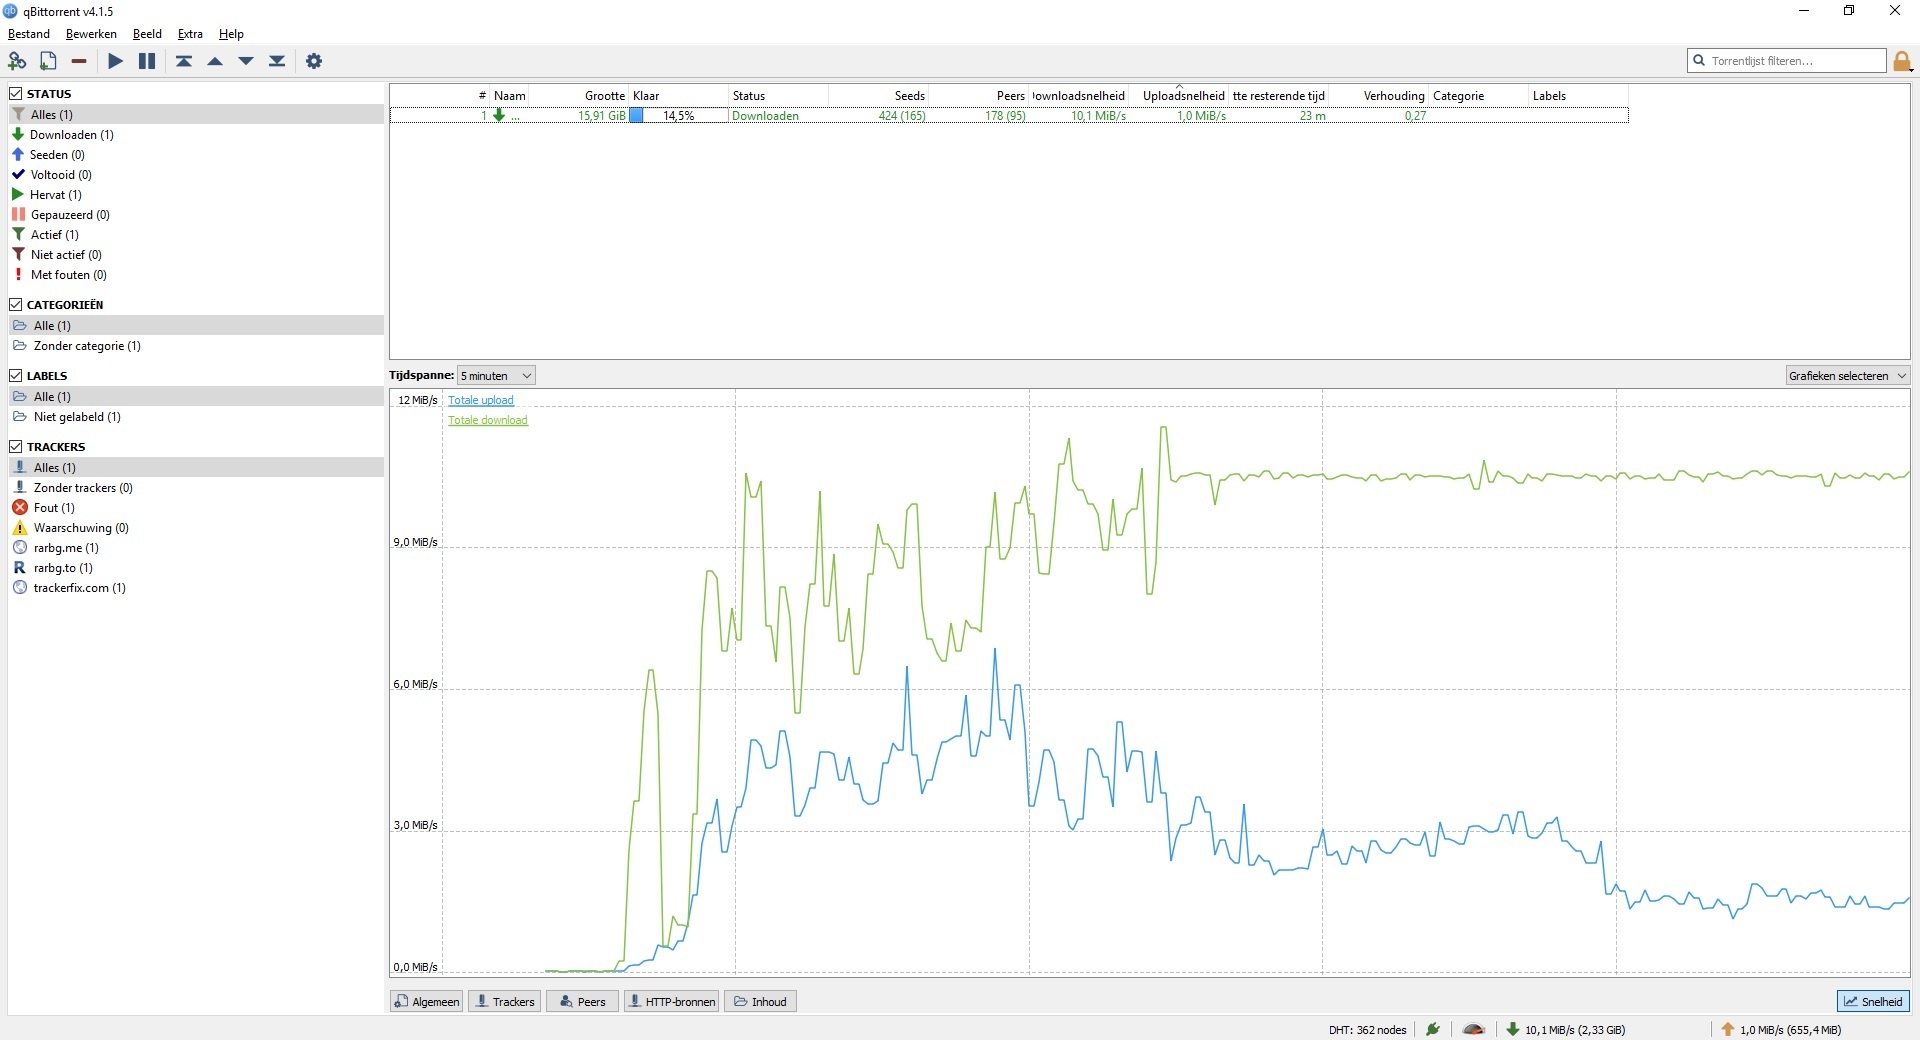Viewport: 1920px width, 1040px height.
Task: Open the Bestand menu
Action: [x=28, y=34]
